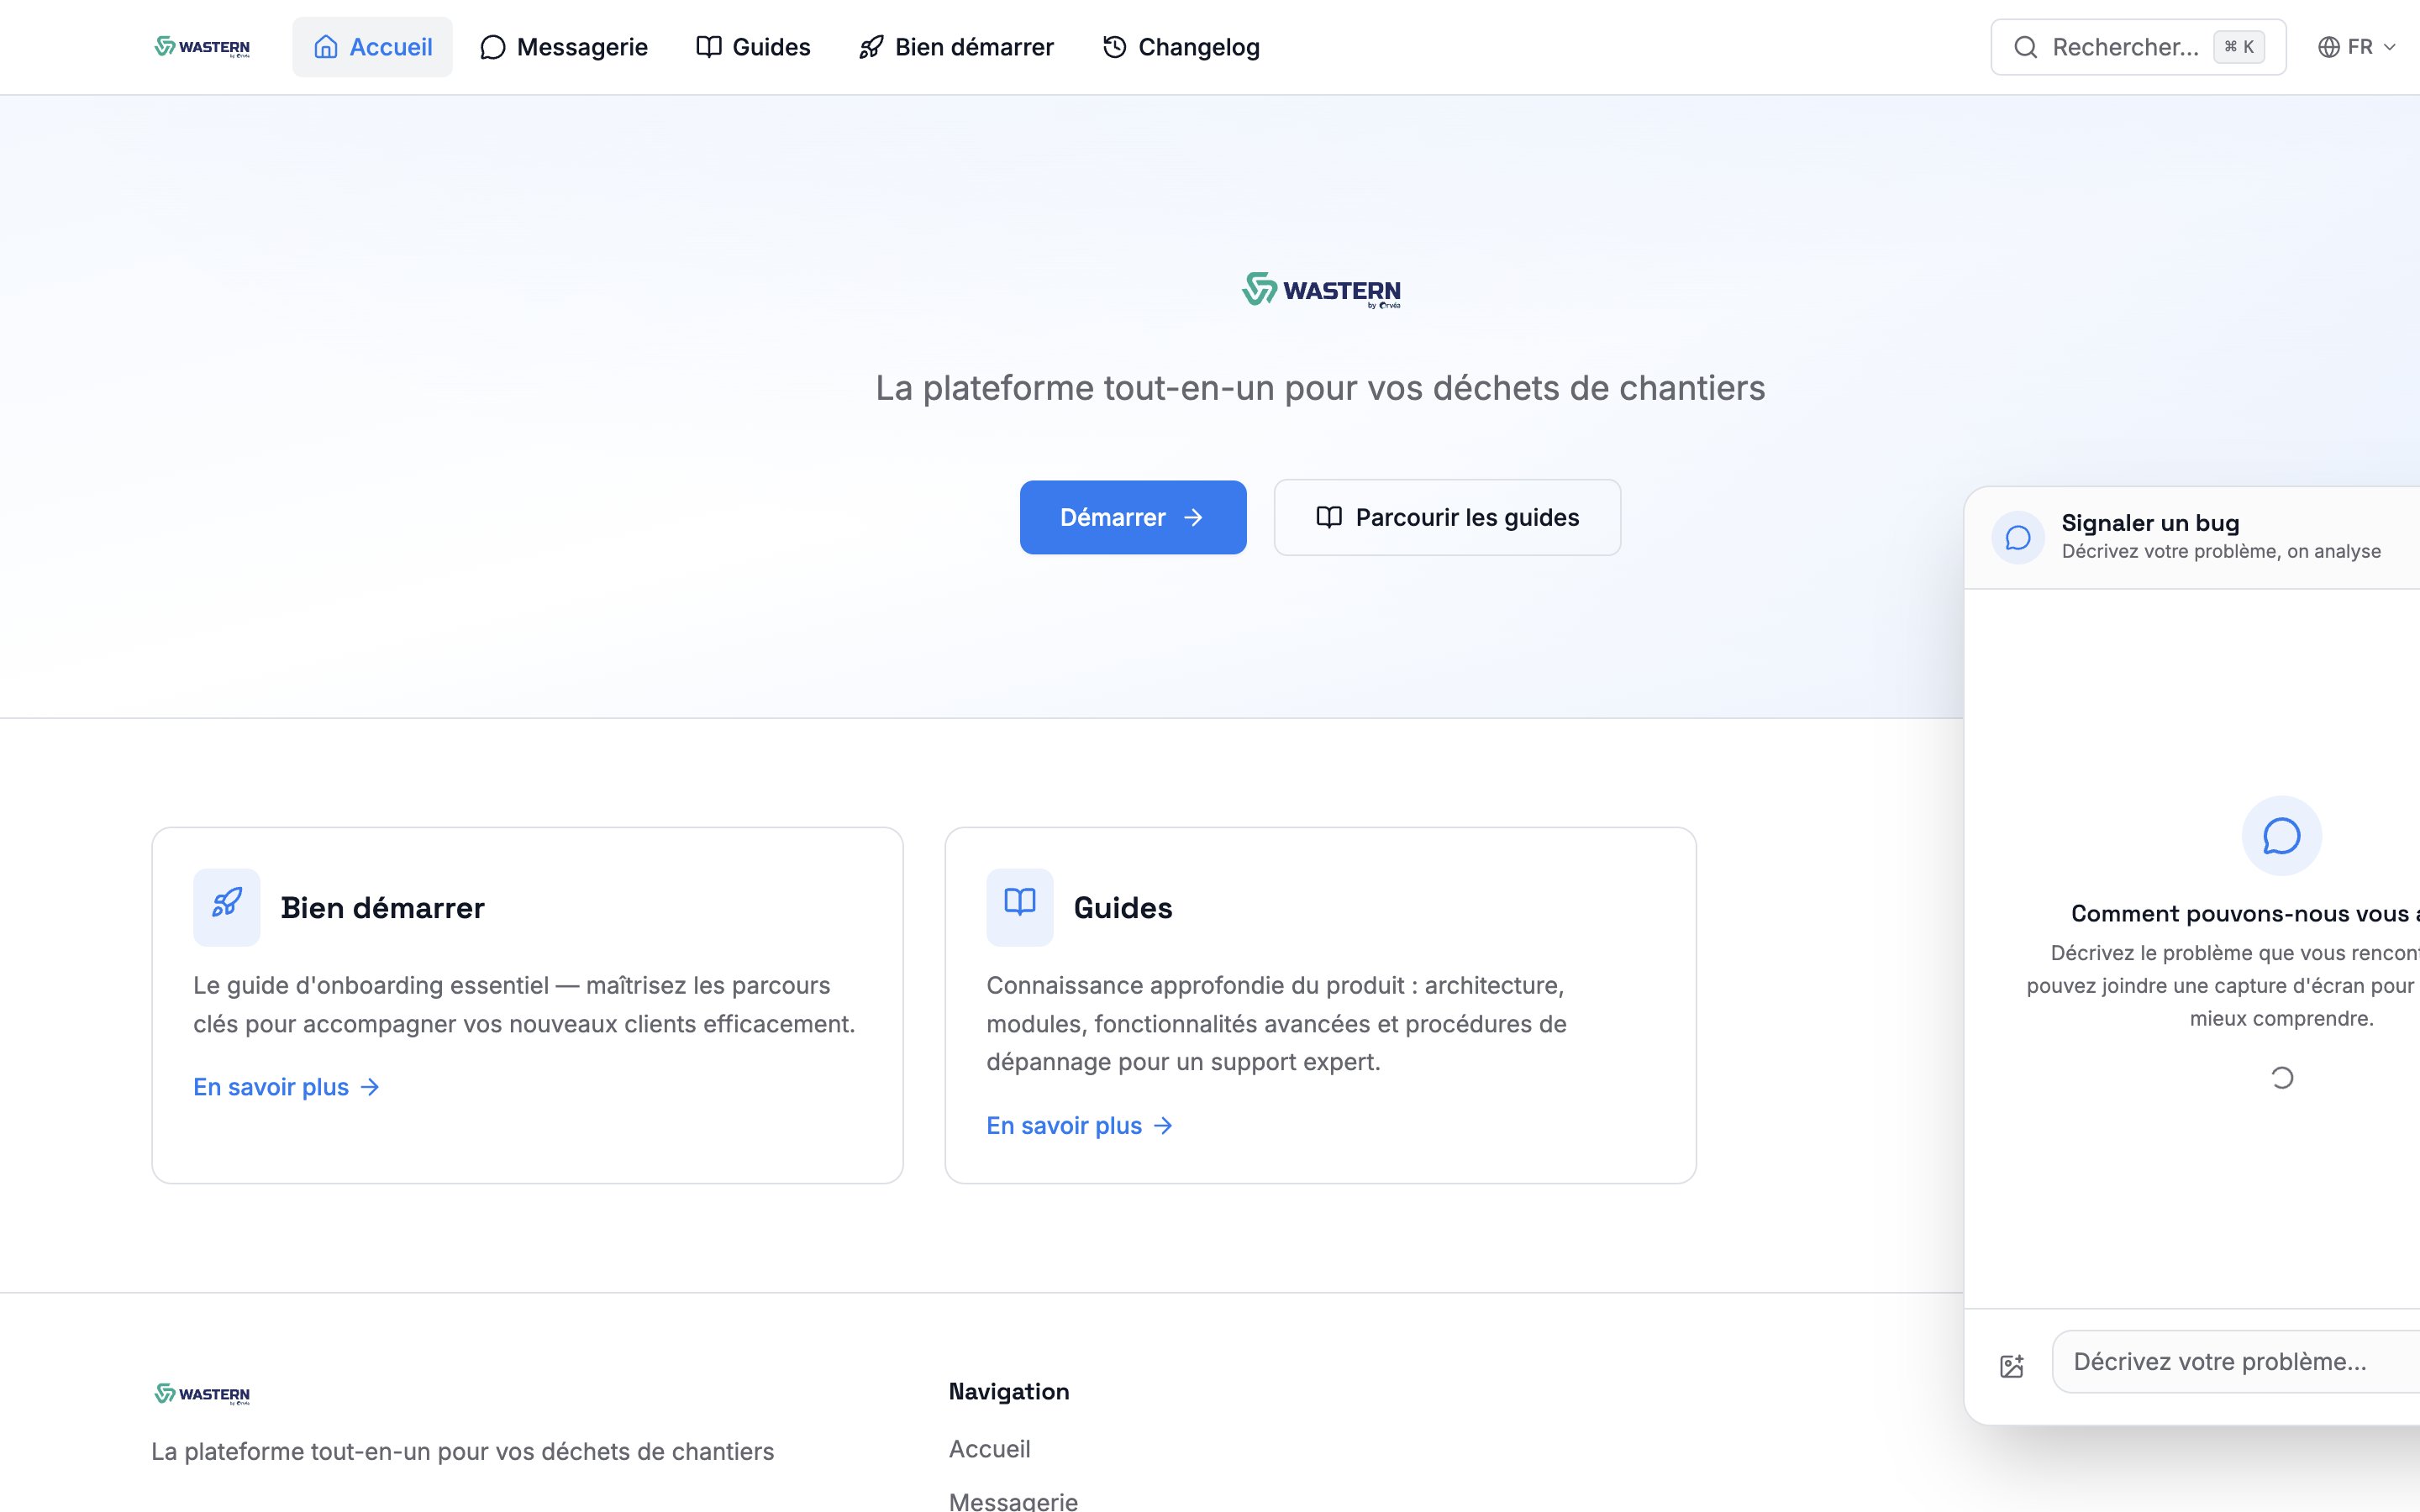2420x1512 pixels.
Task: Click the globe icon near the FR selector
Action: click(x=2329, y=46)
